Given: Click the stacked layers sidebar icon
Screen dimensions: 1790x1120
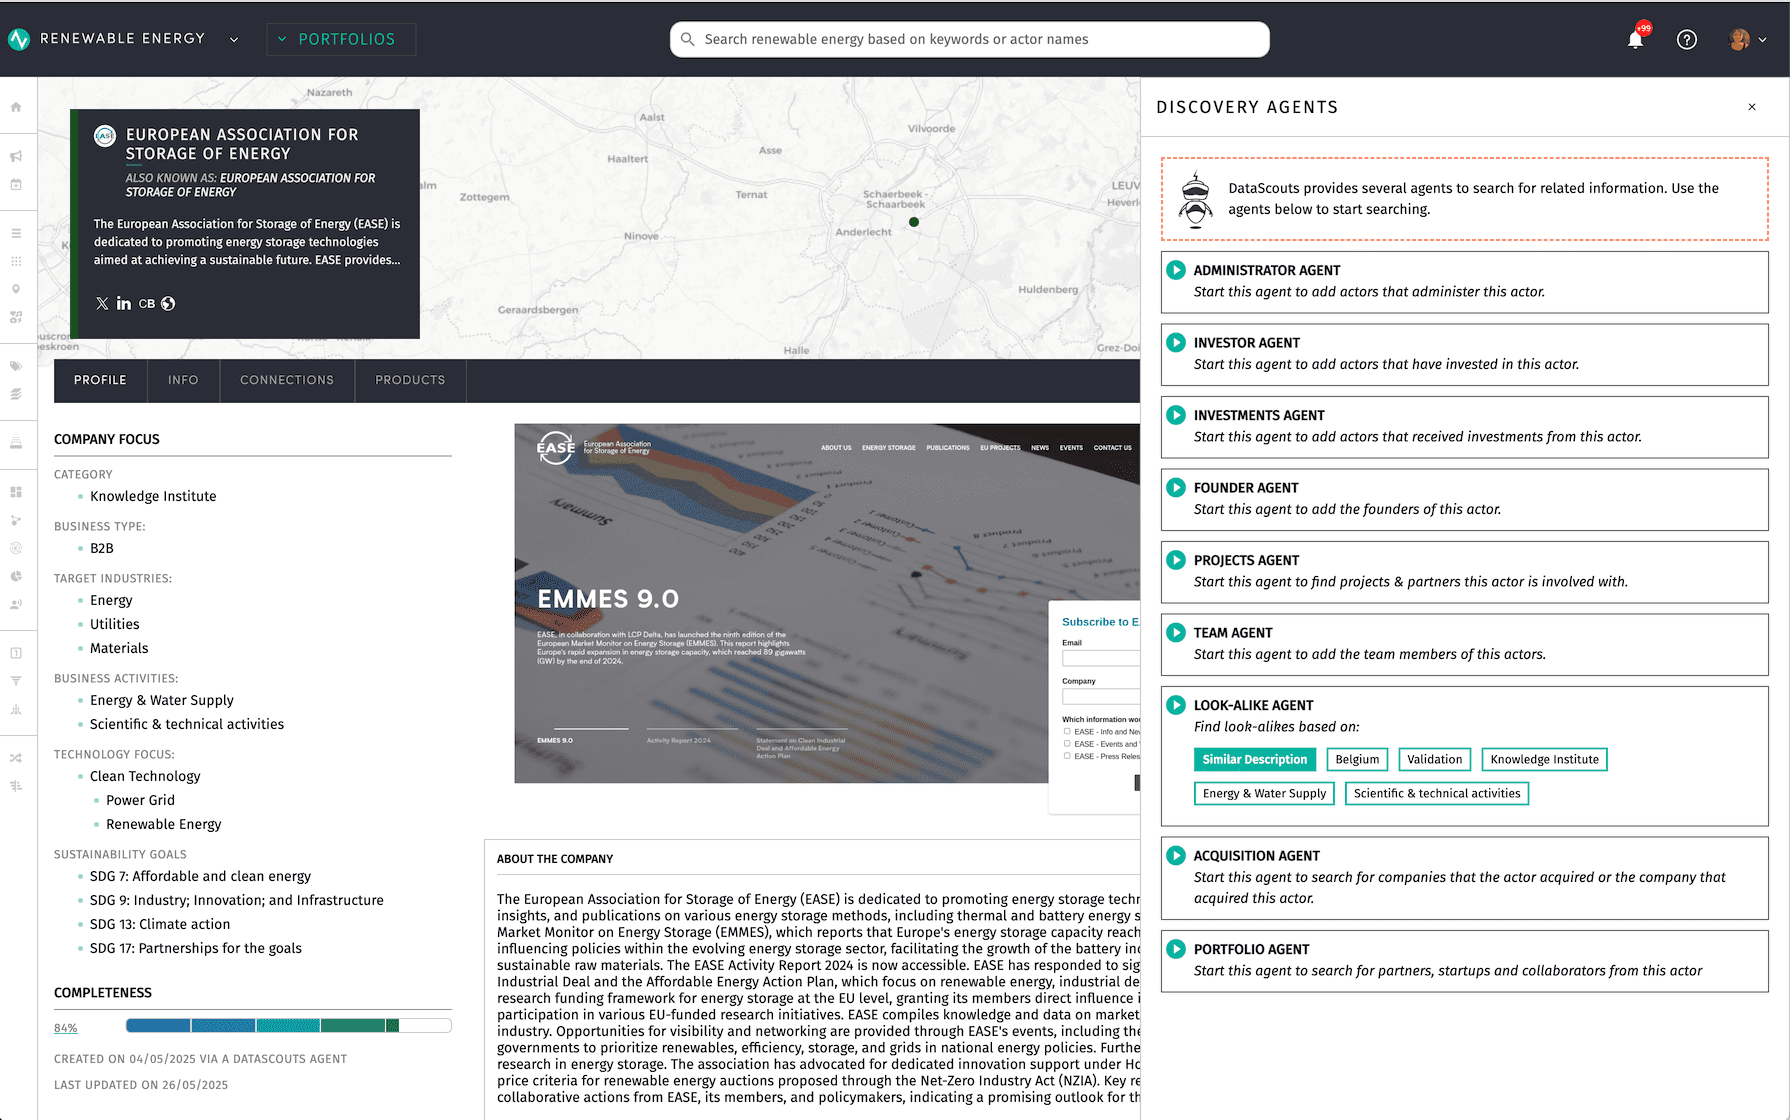Looking at the screenshot, I should coord(16,394).
